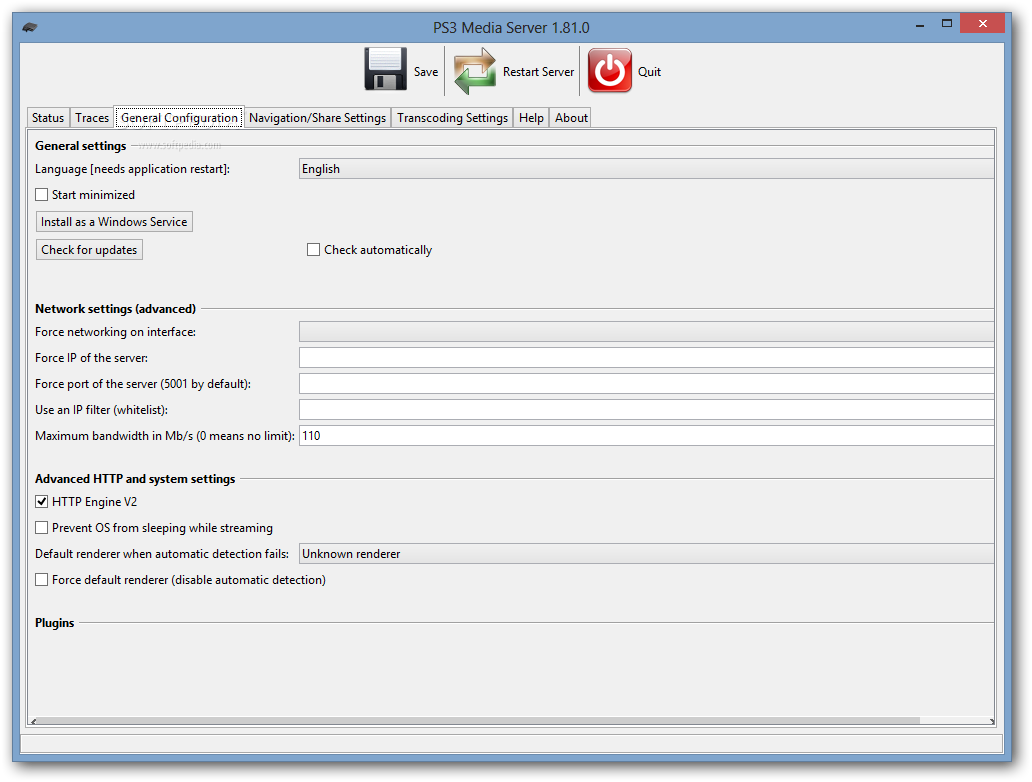The height and width of the screenshot is (782, 1032).
Task: Select the General Configuration tab
Action: (x=179, y=118)
